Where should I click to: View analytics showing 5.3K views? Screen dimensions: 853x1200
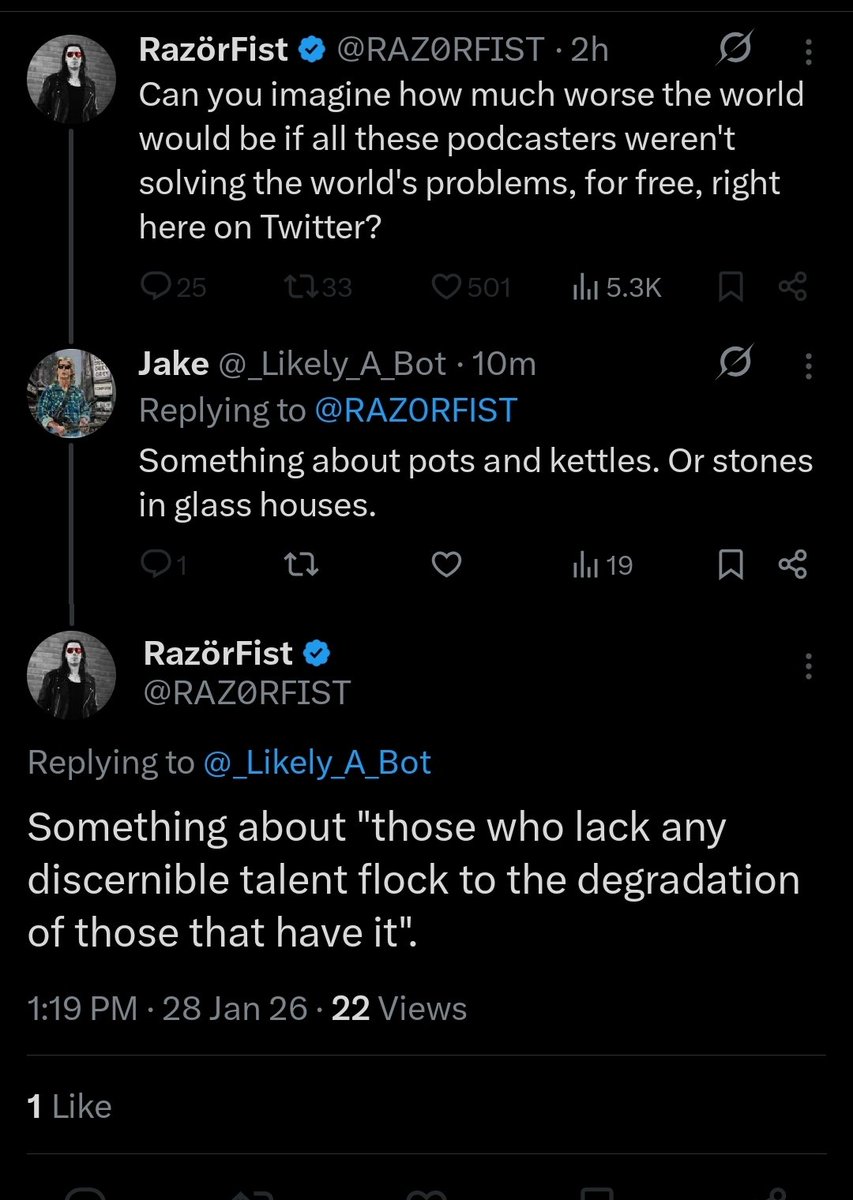(616, 288)
